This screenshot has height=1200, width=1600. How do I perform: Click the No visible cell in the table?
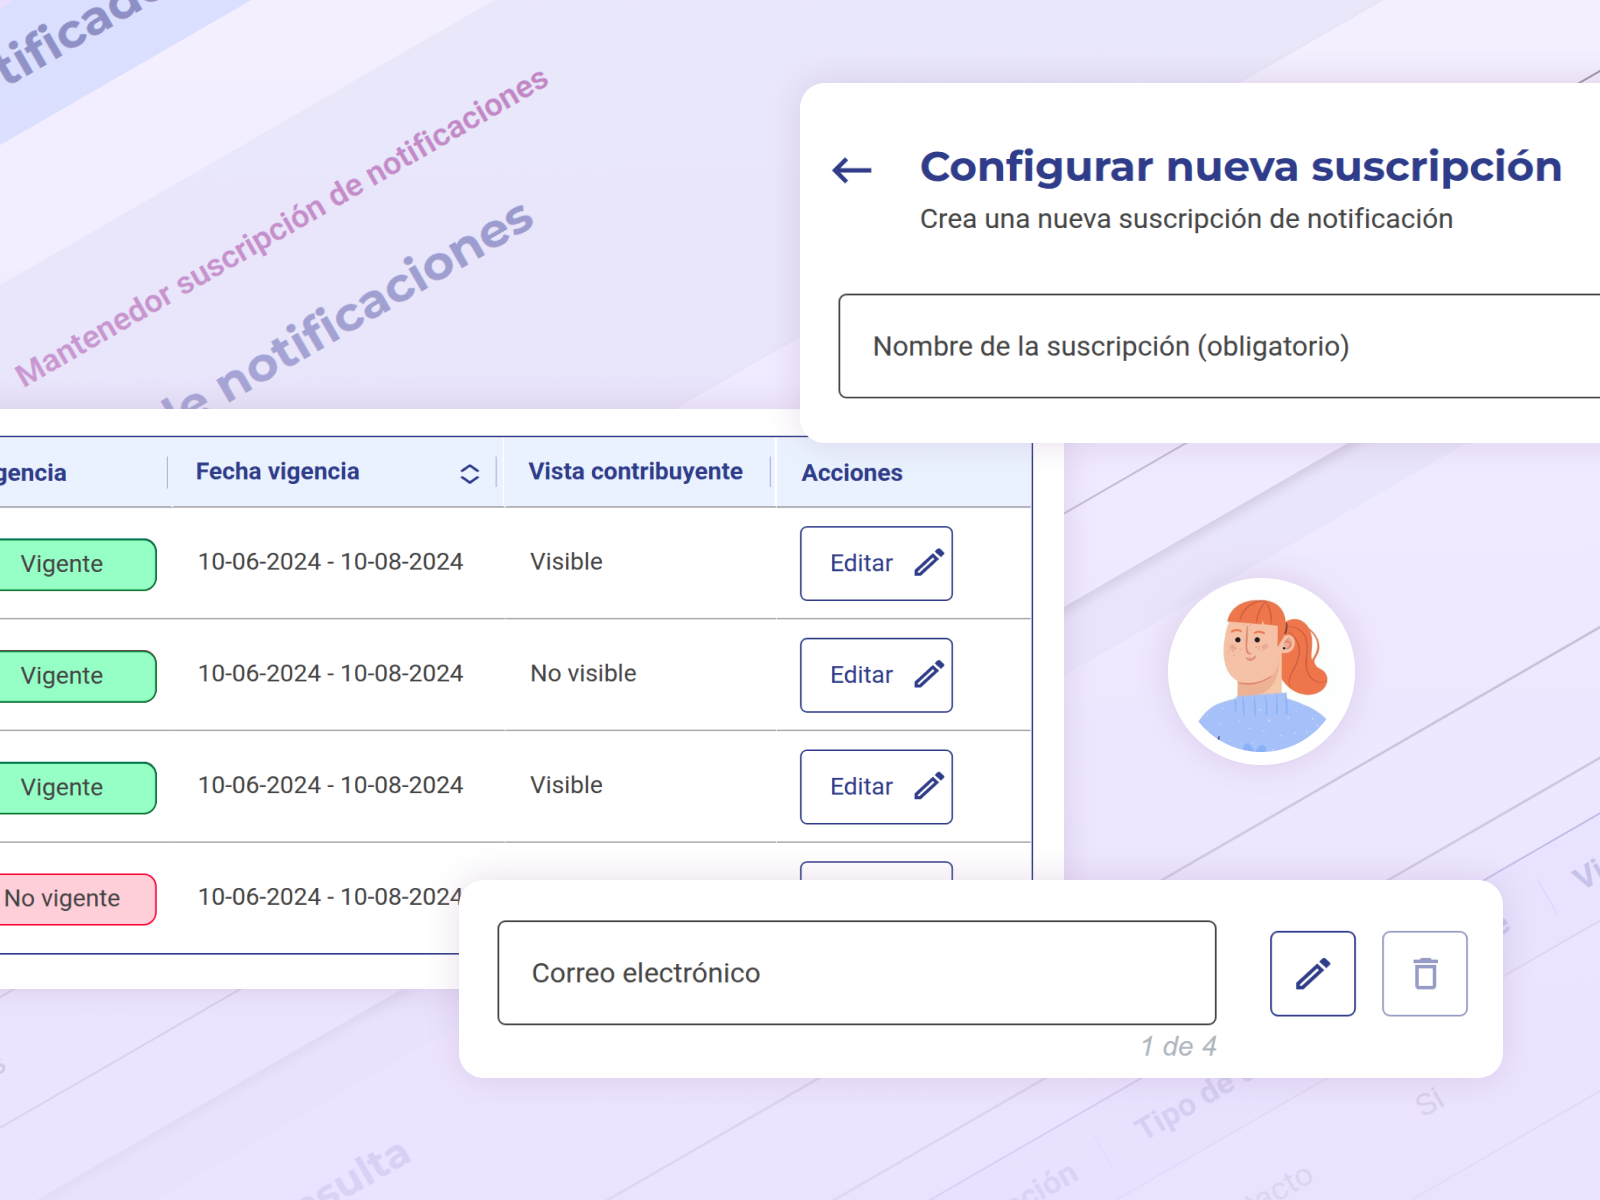[583, 674]
